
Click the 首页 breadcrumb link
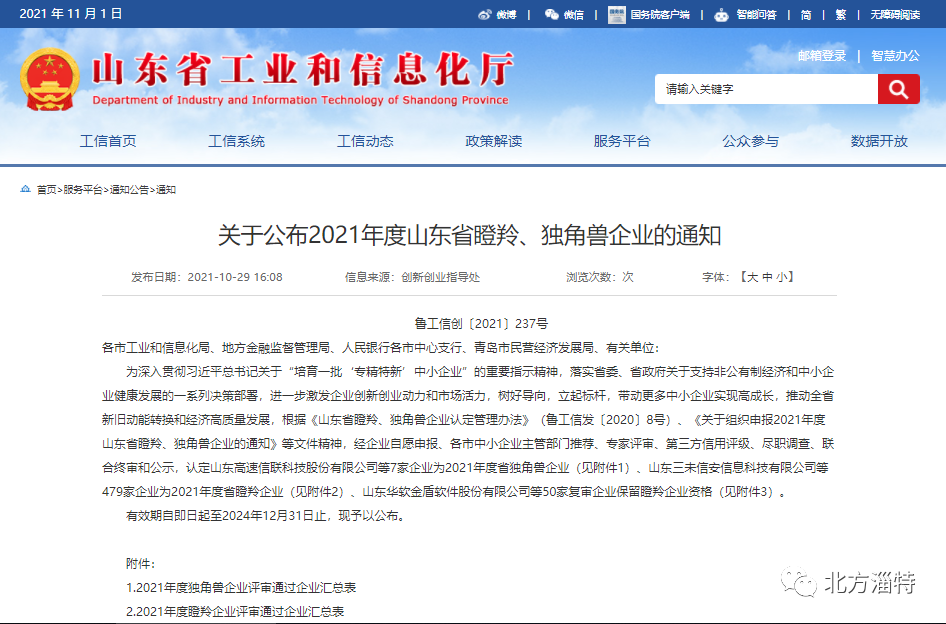tap(46, 189)
